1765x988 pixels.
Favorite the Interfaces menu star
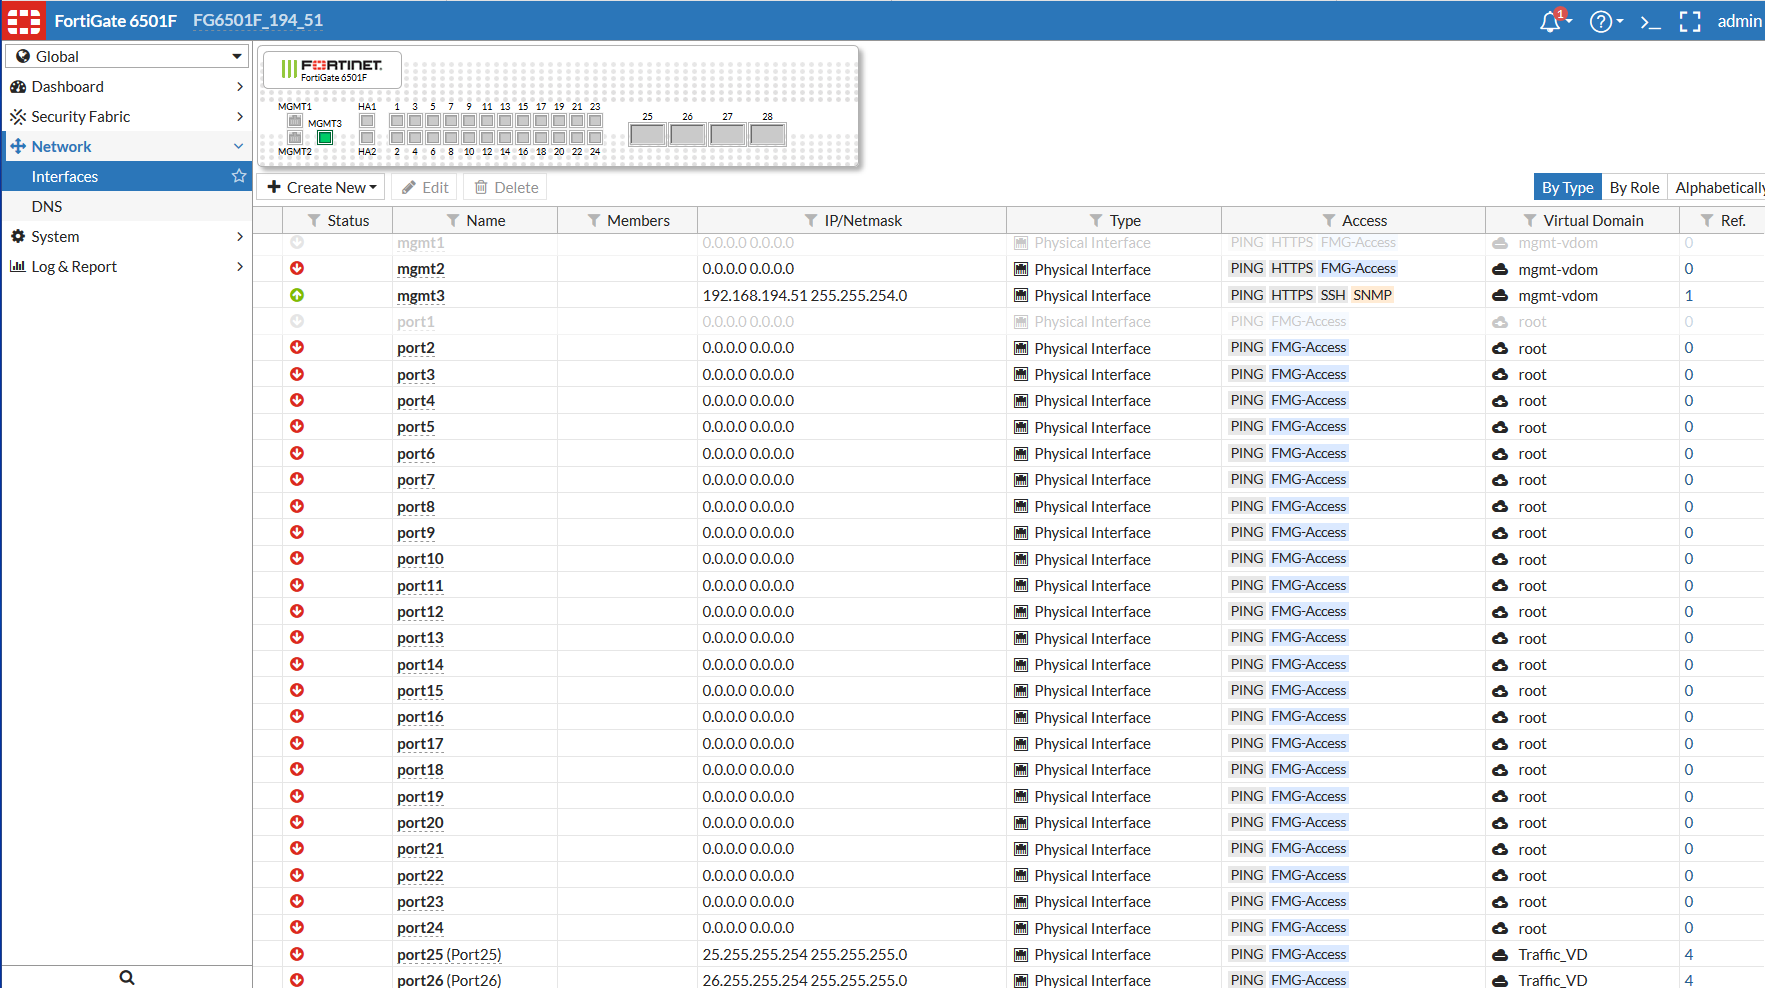click(239, 176)
